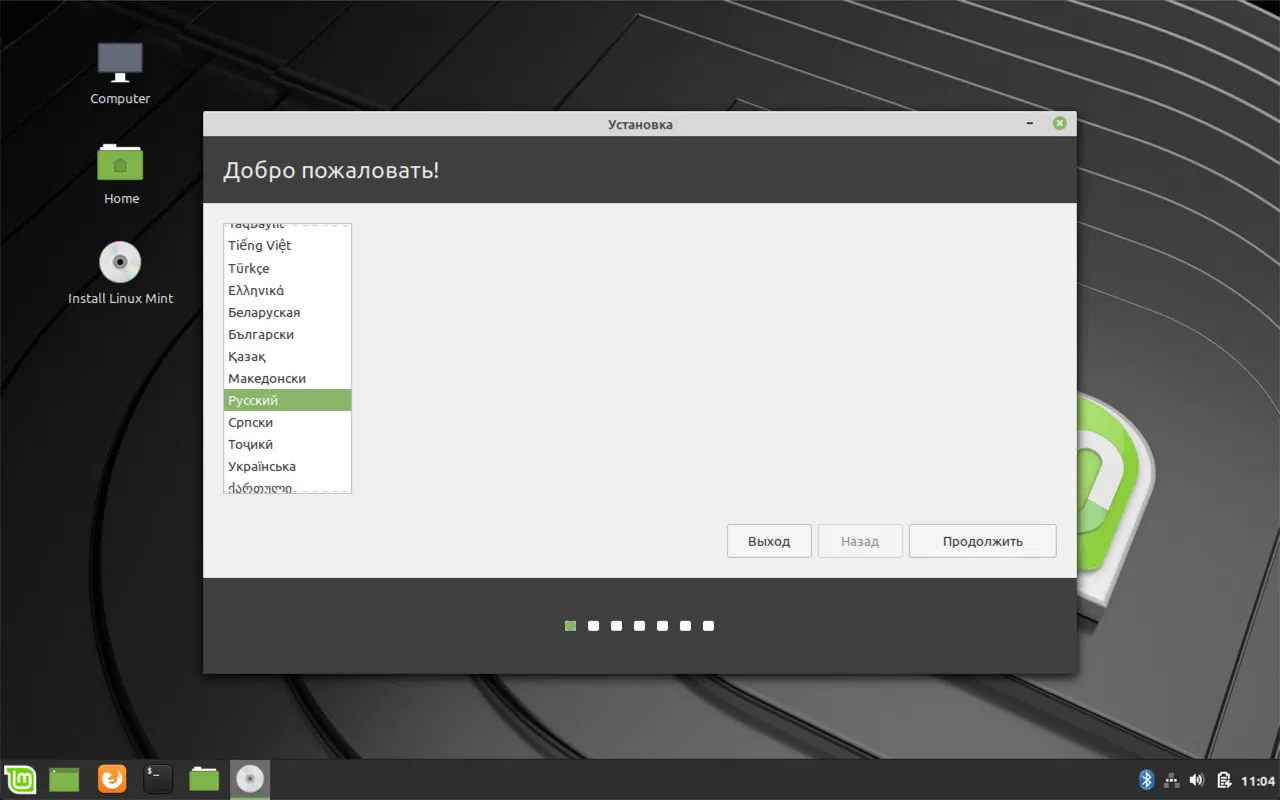Choose Қазақ in the language list

click(x=287, y=356)
